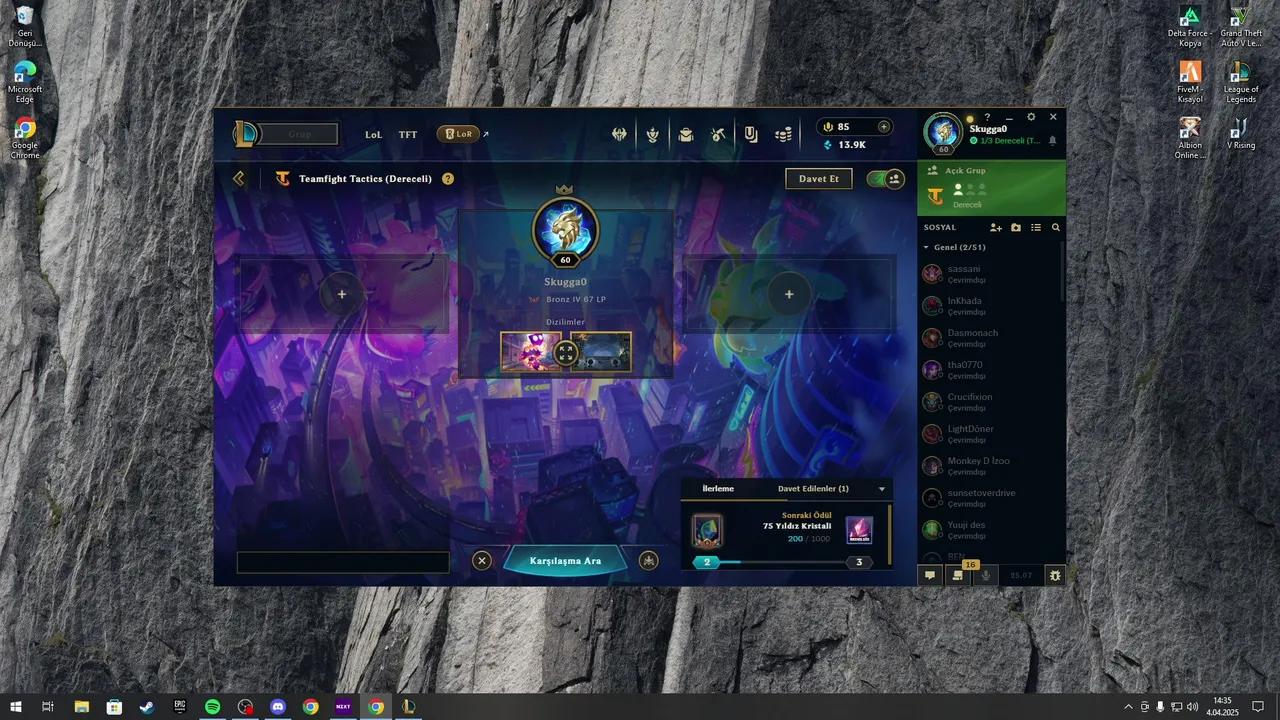The width and height of the screenshot is (1280, 720).
Task: Select friend Crucifixion in list
Action: click(991, 402)
